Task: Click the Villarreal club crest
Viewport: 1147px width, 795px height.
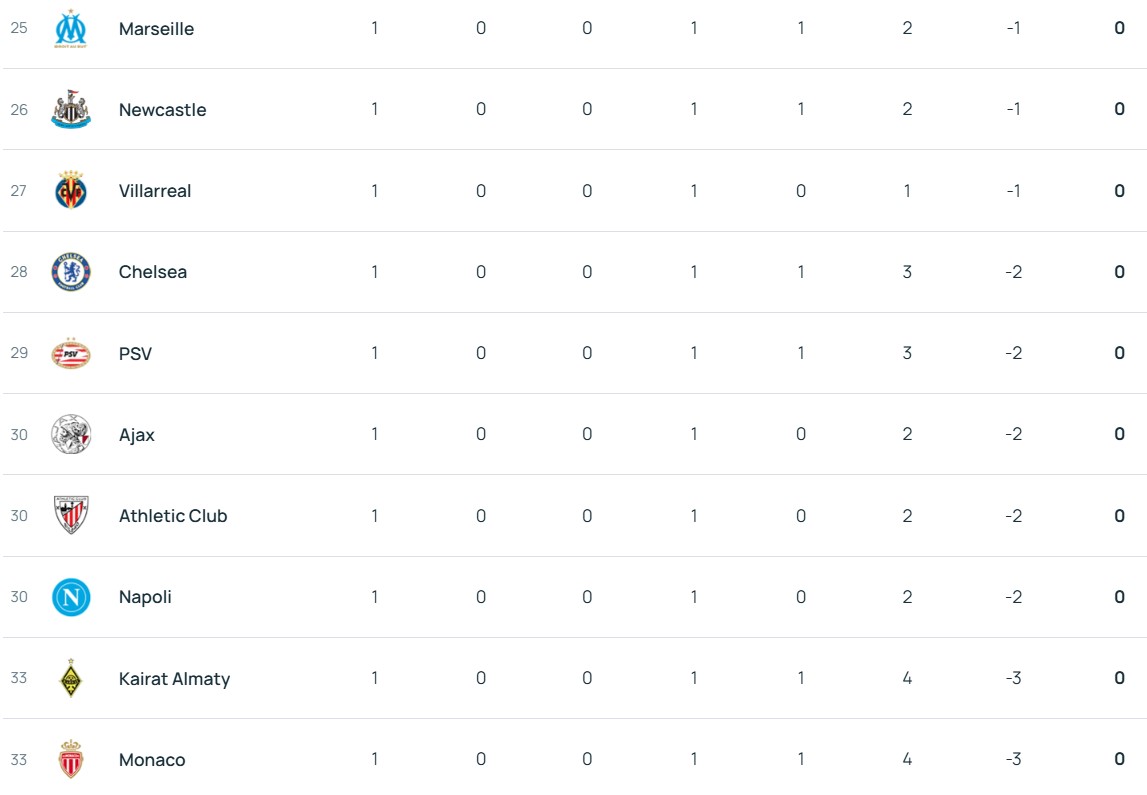Action: point(71,191)
